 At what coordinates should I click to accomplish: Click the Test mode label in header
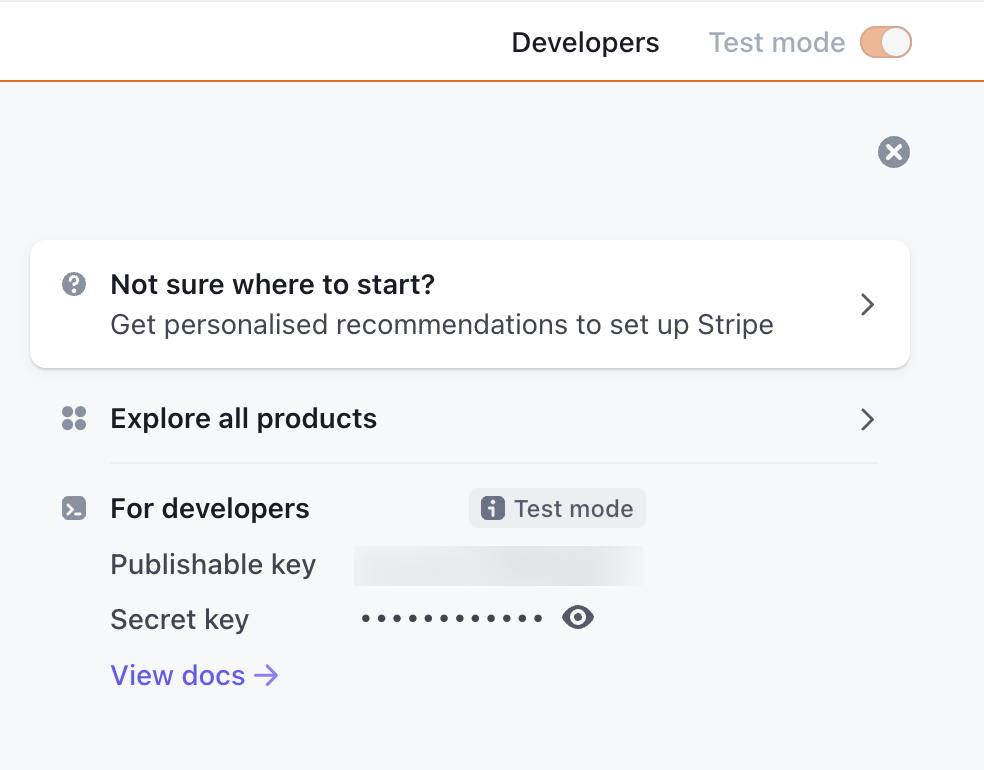776,43
